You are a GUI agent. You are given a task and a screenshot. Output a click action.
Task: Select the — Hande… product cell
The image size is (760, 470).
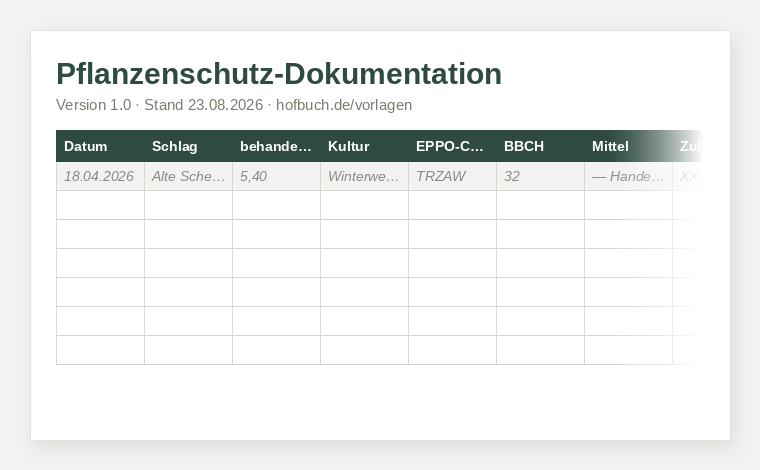click(628, 176)
